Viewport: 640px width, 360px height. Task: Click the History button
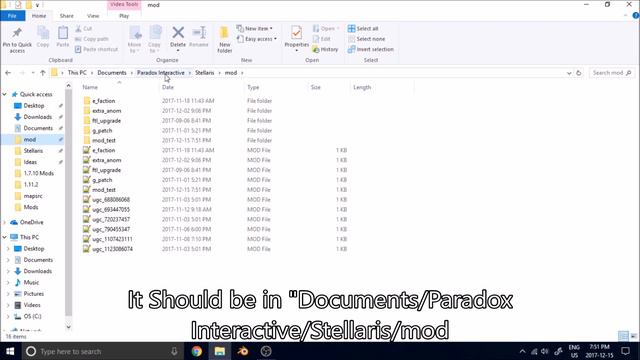click(x=325, y=49)
